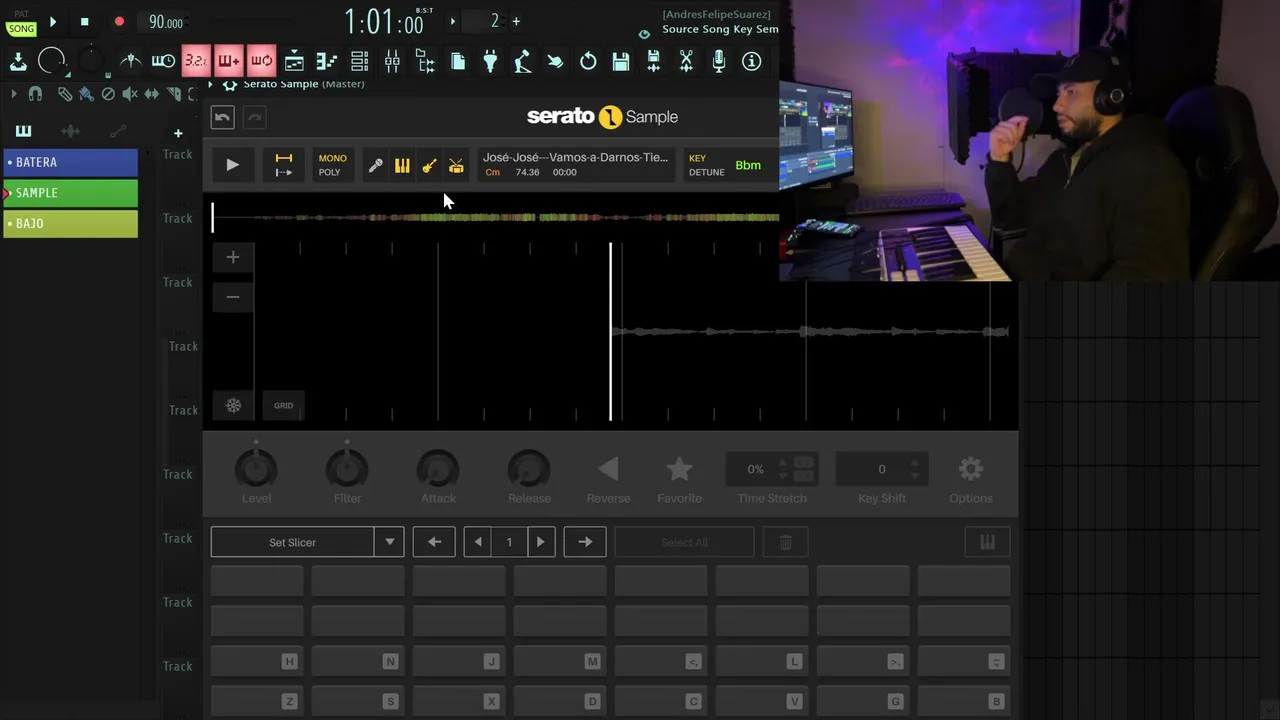Click the 90.000 tempo field
This screenshot has width=1280, height=720.
[165, 22]
